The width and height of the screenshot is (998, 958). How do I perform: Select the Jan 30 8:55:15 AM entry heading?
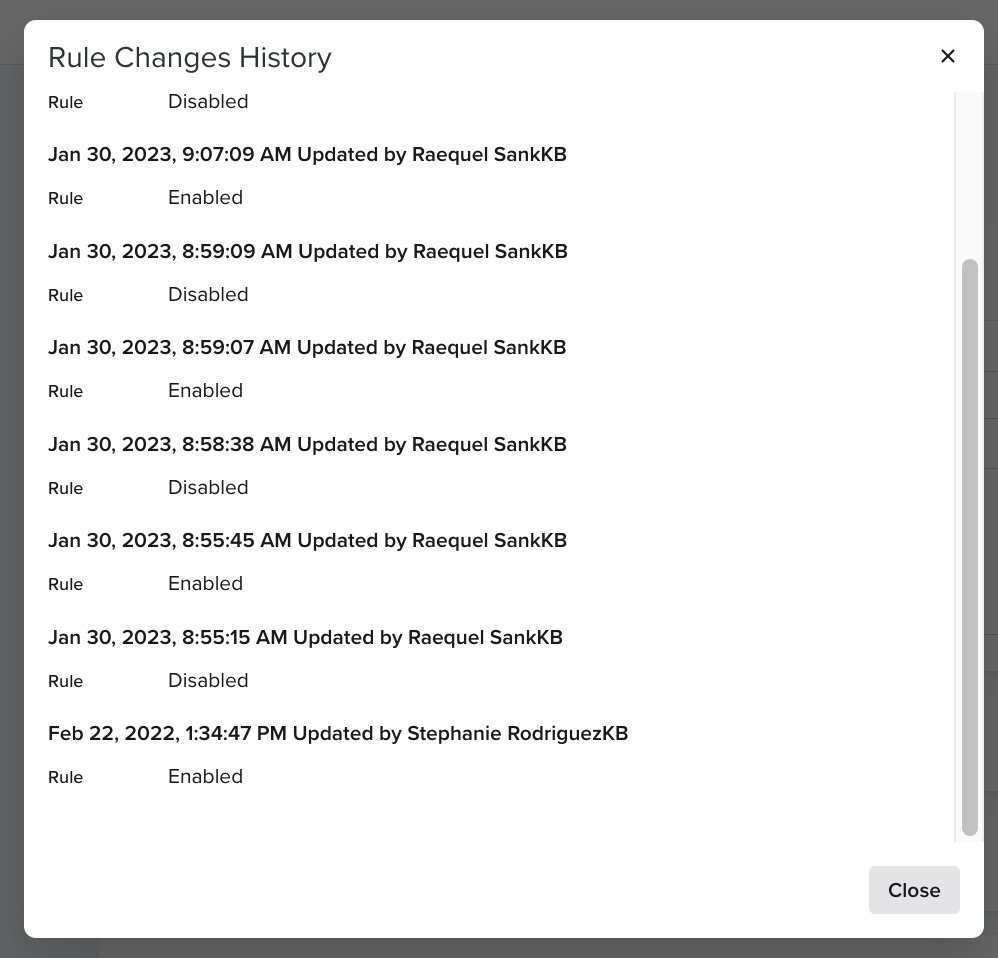click(x=305, y=637)
